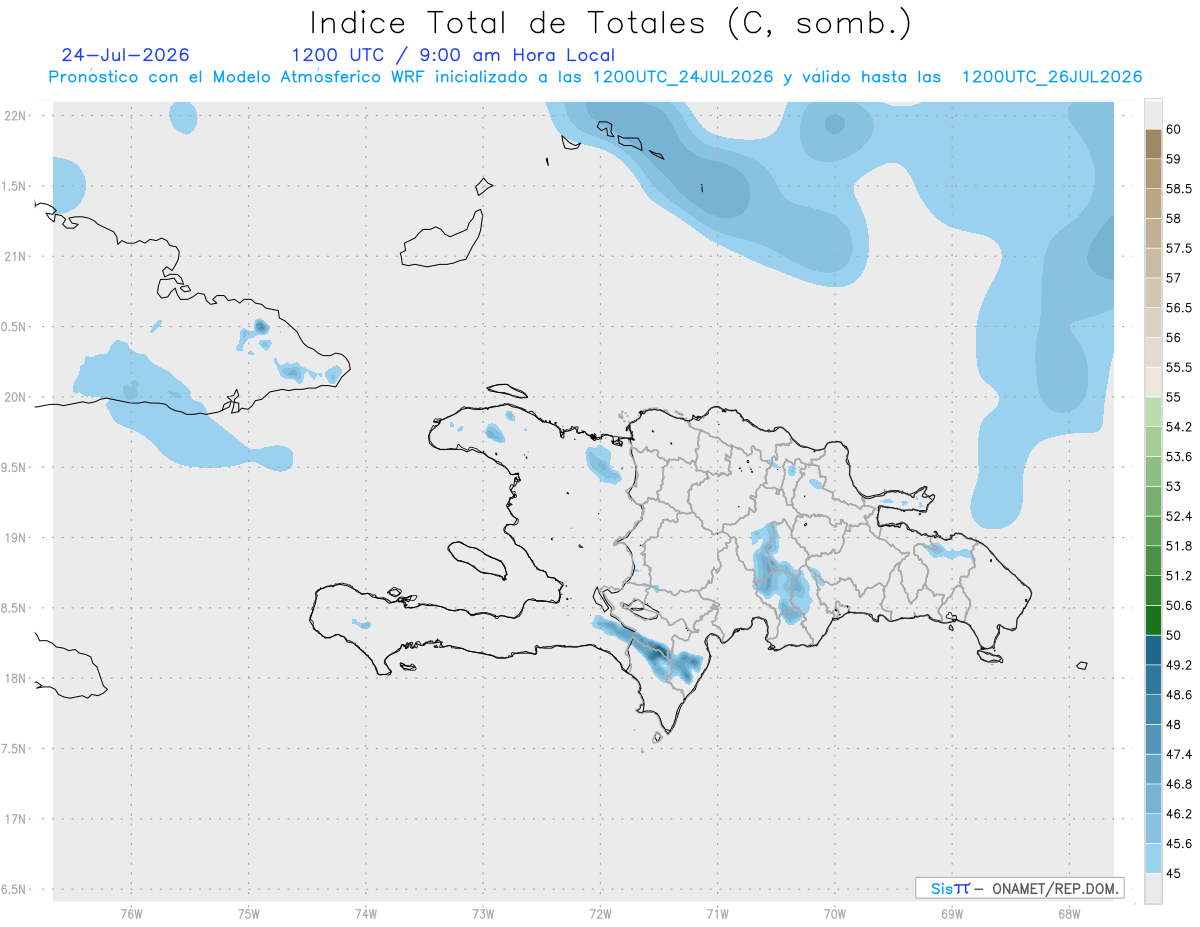Click the legend value '50.6'
1200x927 pixels.
click(1179, 606)
